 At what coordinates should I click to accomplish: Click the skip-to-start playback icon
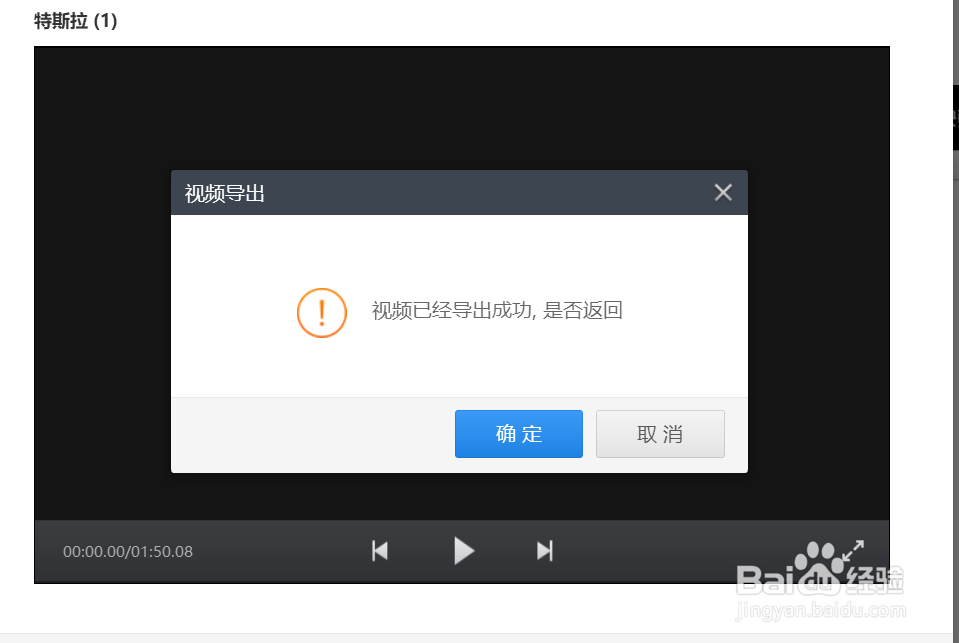(380, 550)
